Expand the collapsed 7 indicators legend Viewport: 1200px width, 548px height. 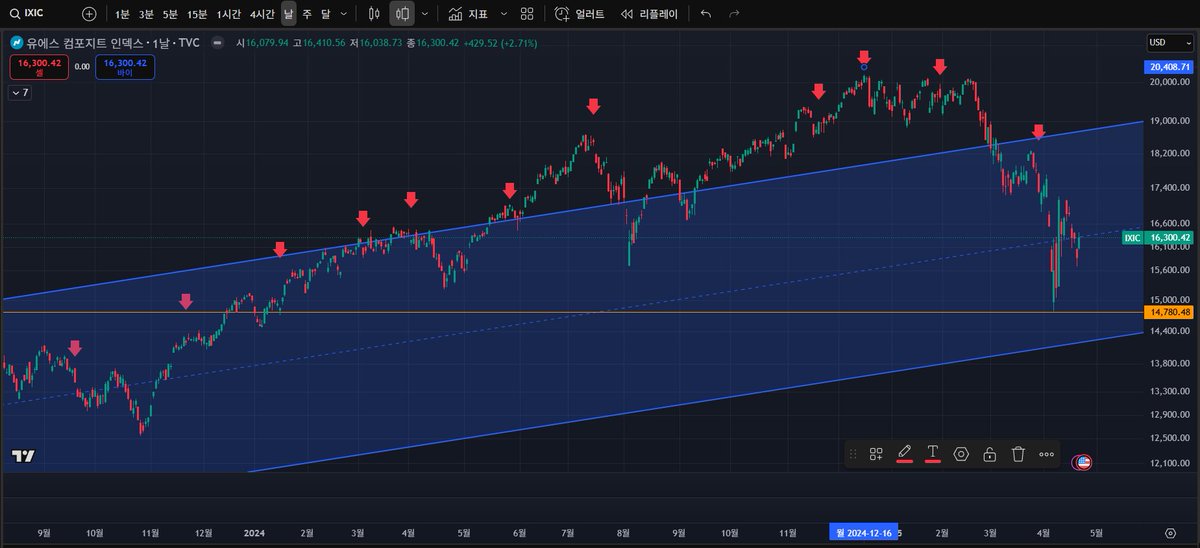[19, 92]
